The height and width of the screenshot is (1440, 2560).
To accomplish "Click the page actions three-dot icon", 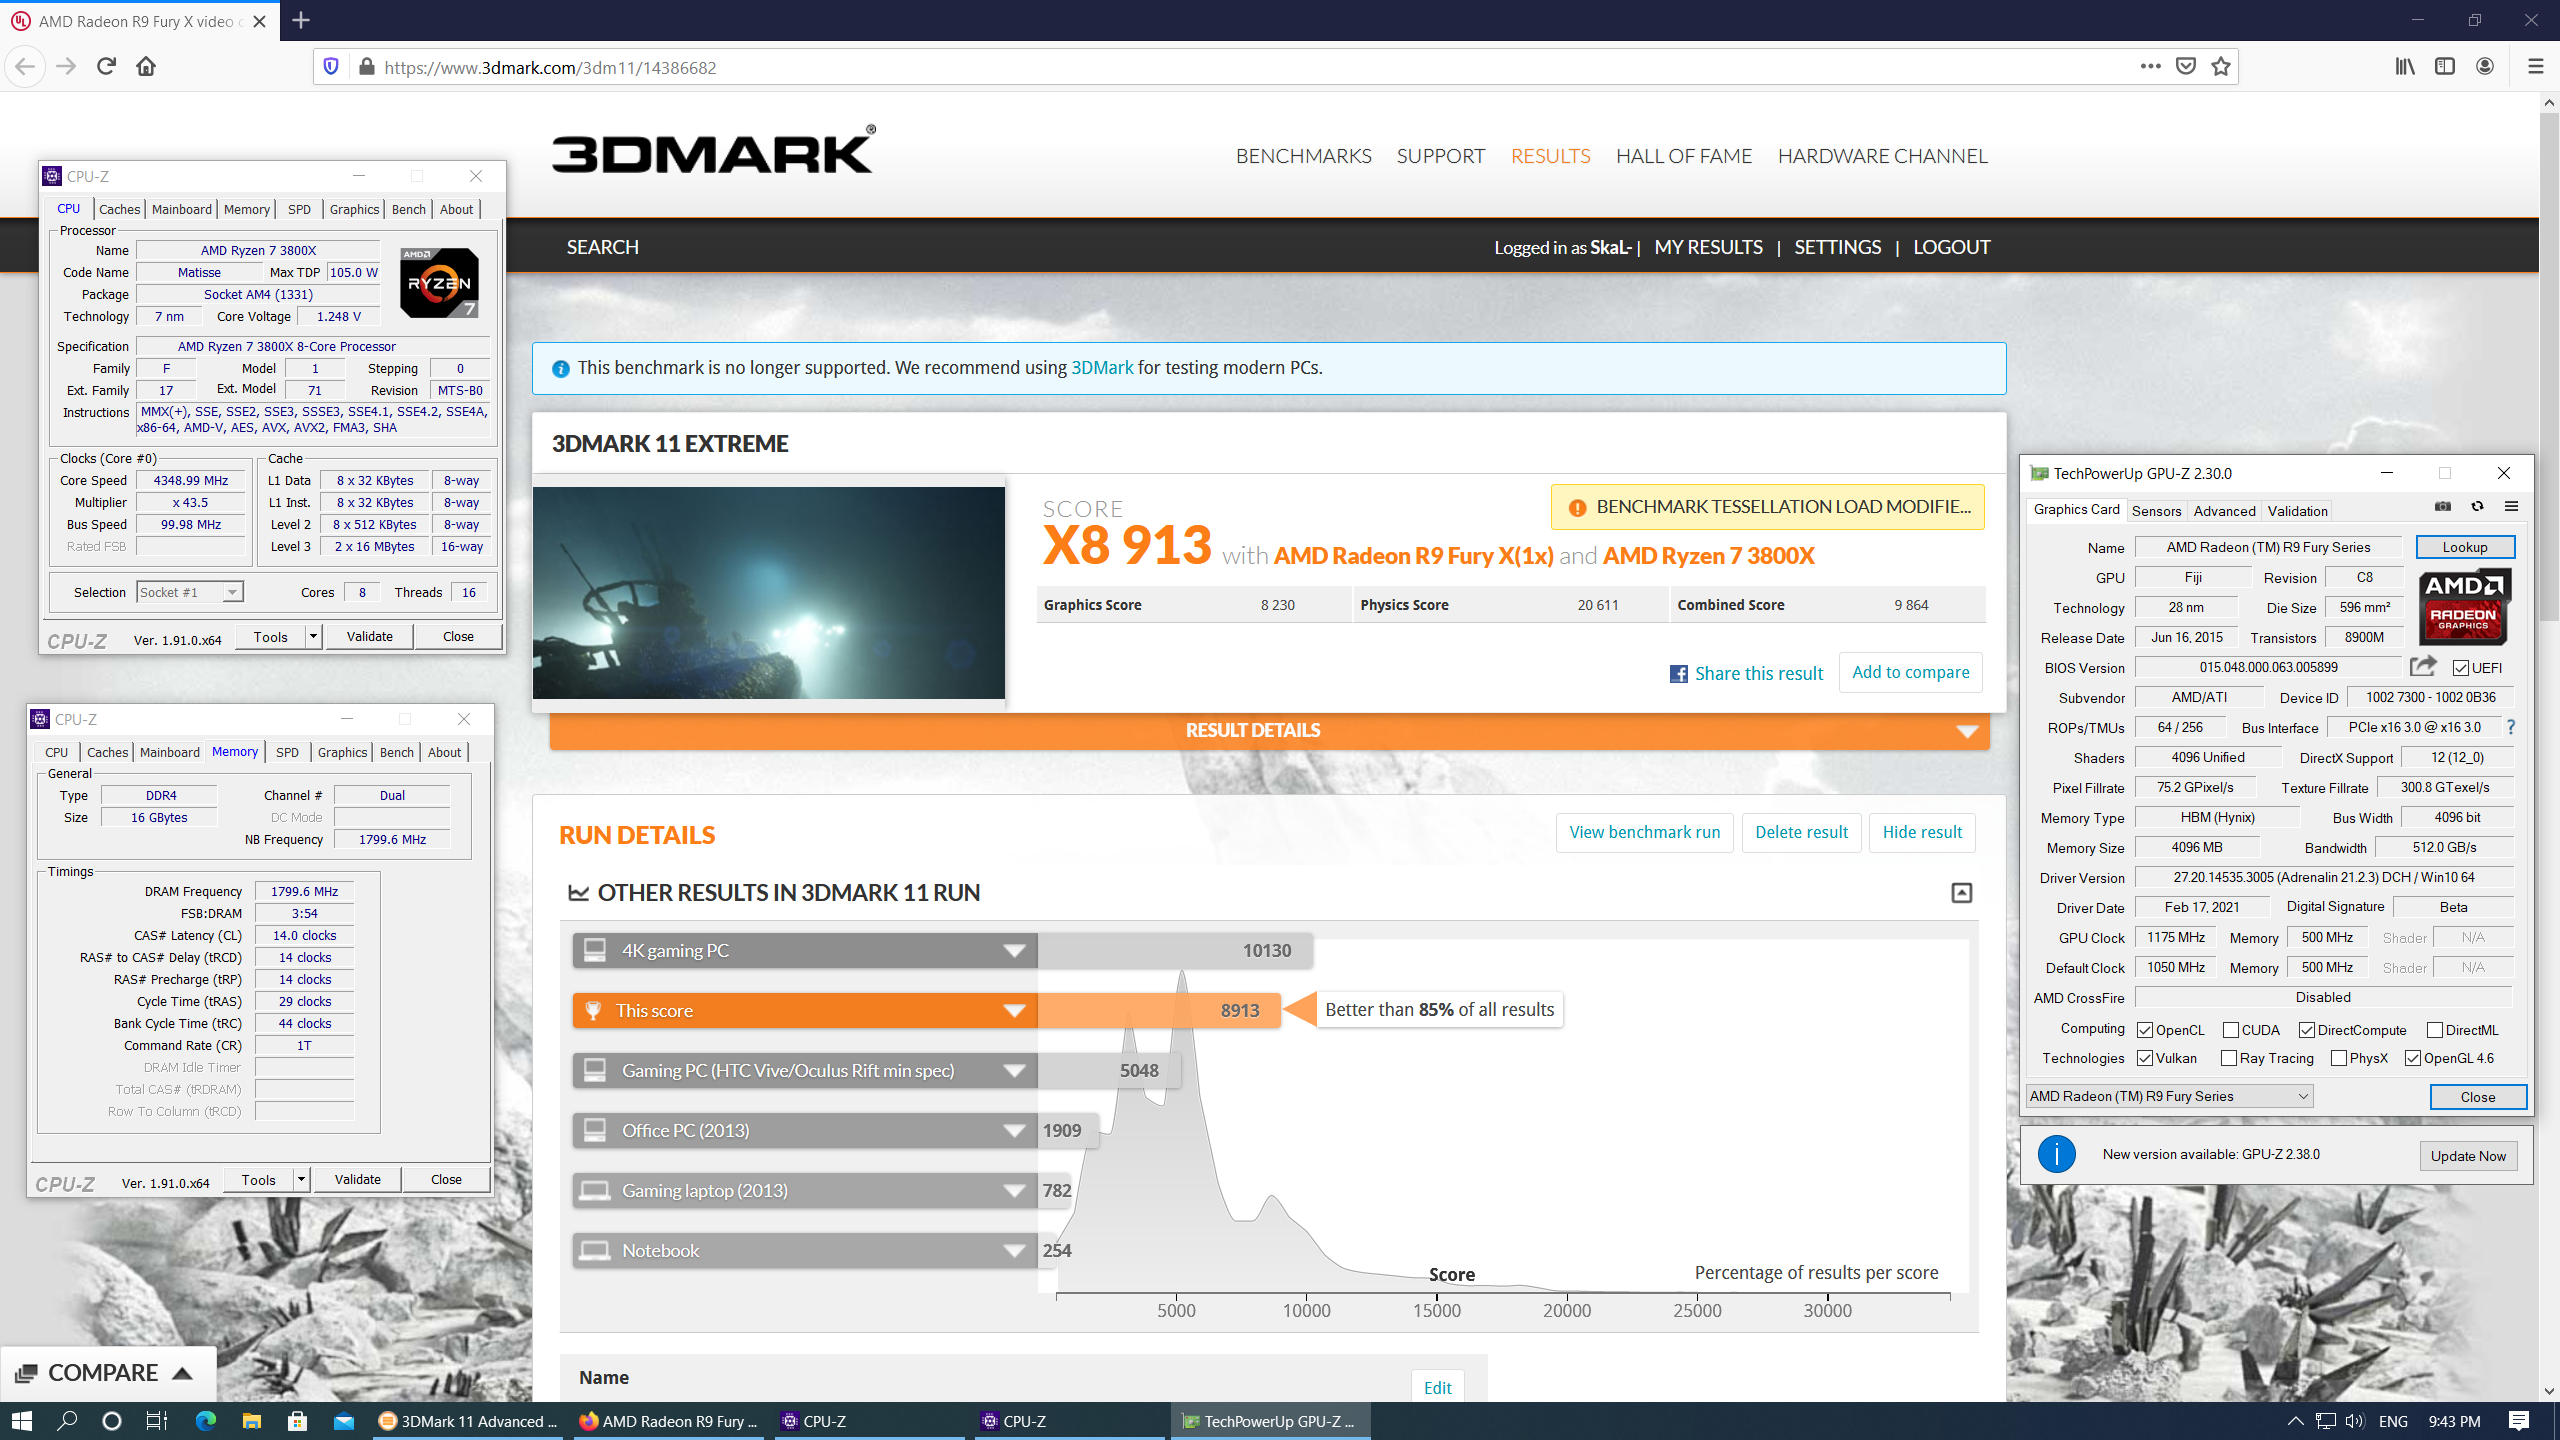I will (x=2150, y=67).
